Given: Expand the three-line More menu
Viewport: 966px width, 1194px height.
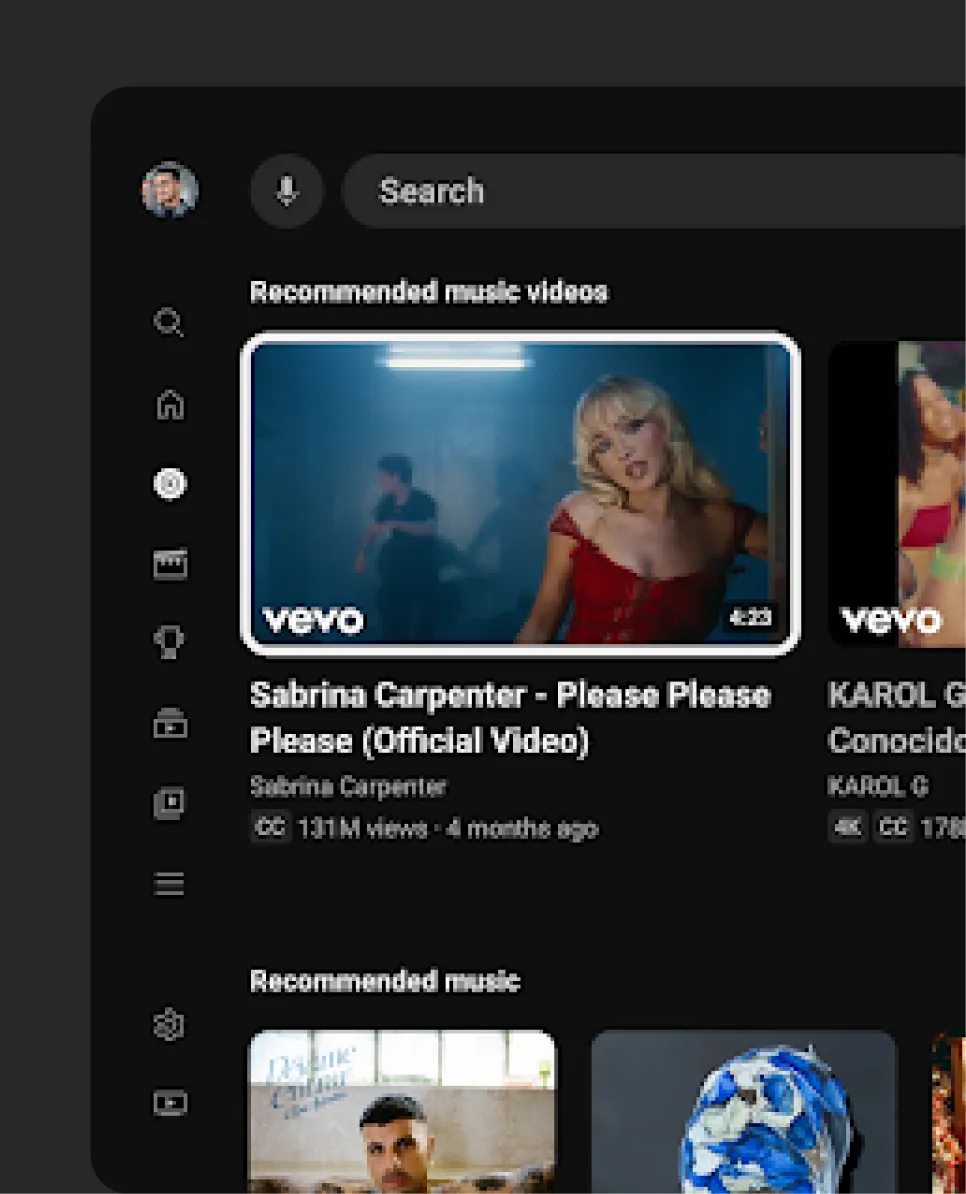Looking at the screenshot, I should pyautogui.click(x=170, y=884).
